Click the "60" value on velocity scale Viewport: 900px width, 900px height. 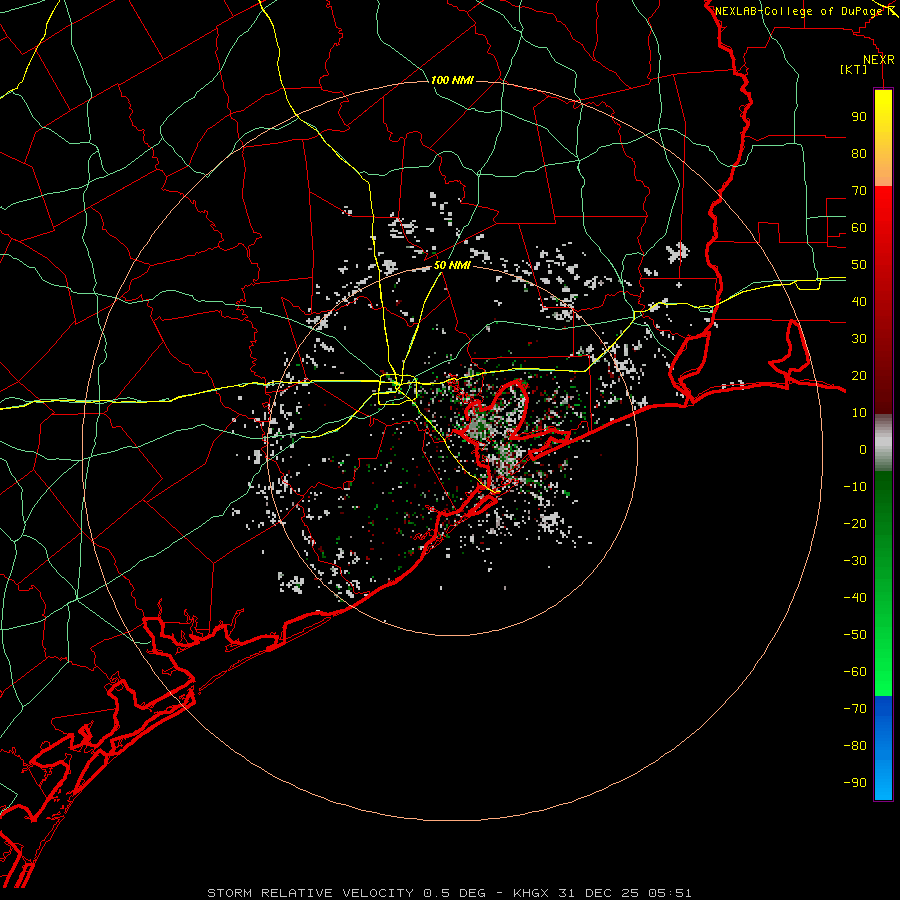[859, 227]
